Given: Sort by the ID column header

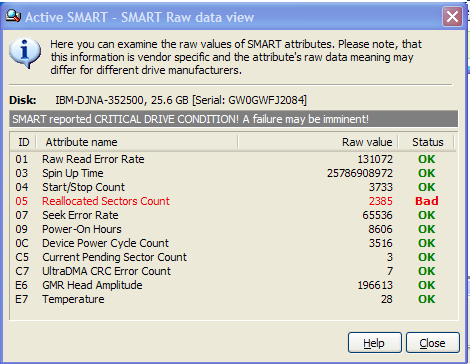Looking at the screenshot, I should click(23, 142).
